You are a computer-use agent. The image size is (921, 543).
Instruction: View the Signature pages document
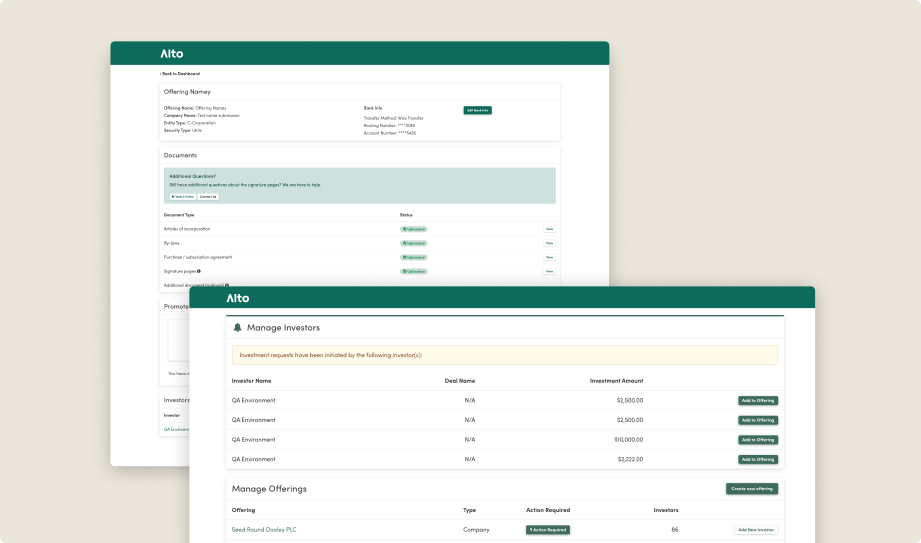click(x=549, y=272)
